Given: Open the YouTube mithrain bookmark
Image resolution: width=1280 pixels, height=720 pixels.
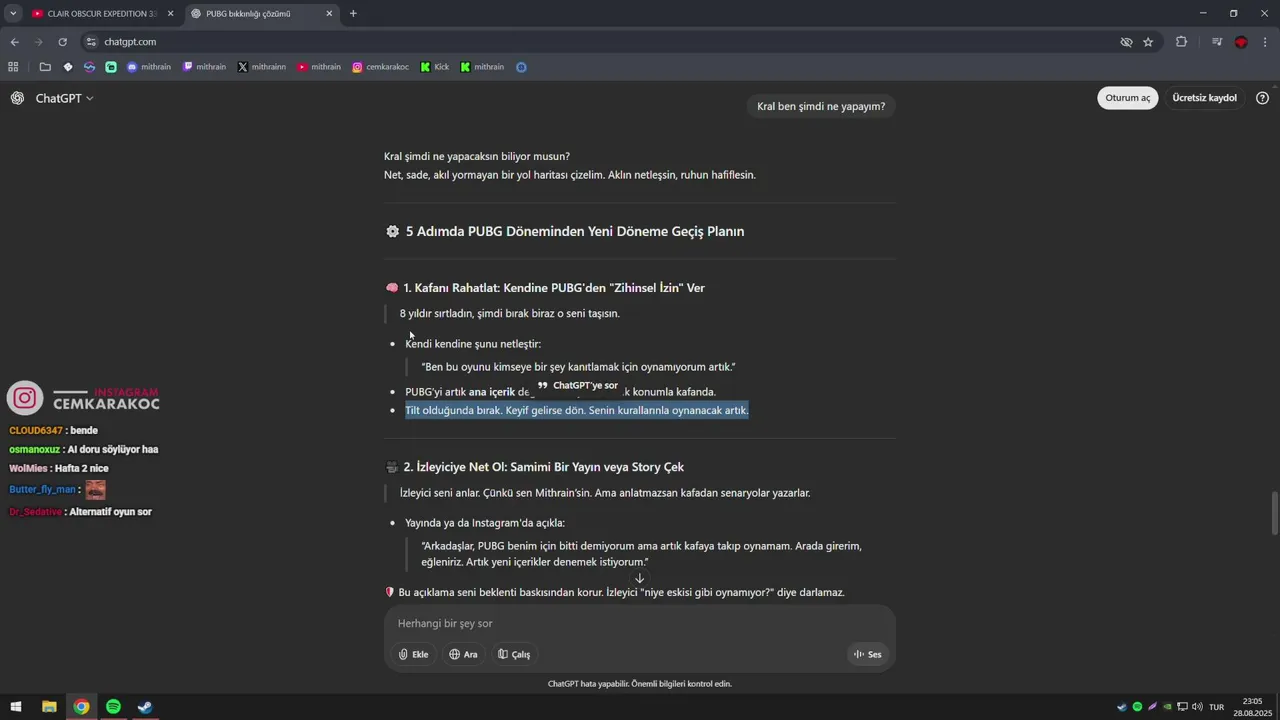Looking at the screenshot, I should click(319, 67).
